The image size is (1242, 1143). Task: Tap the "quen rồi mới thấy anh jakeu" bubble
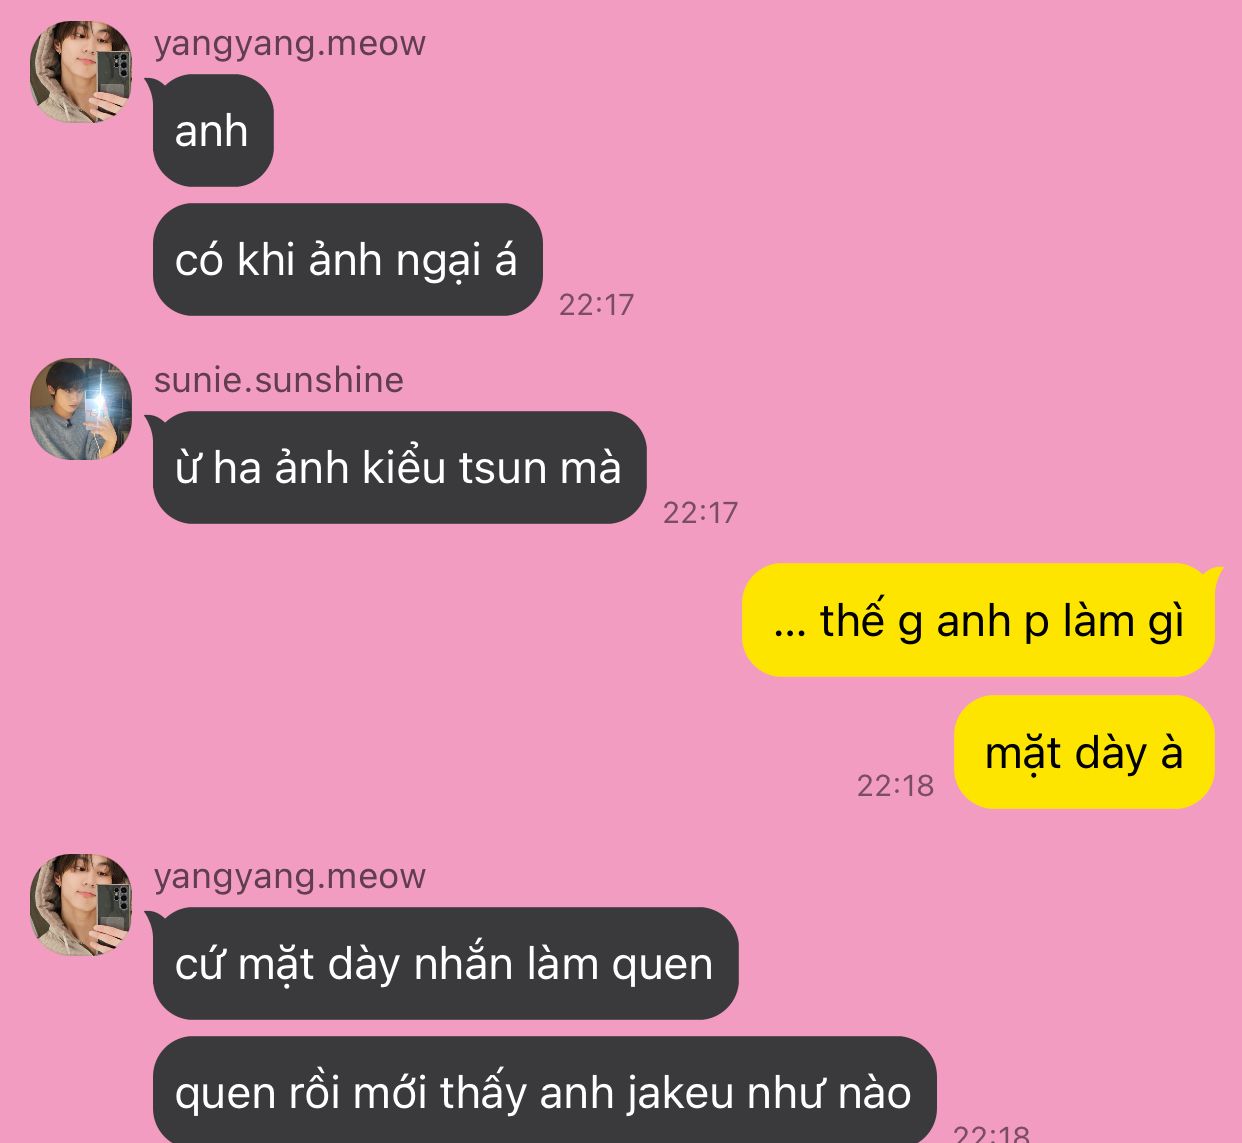pos(544,1090)
